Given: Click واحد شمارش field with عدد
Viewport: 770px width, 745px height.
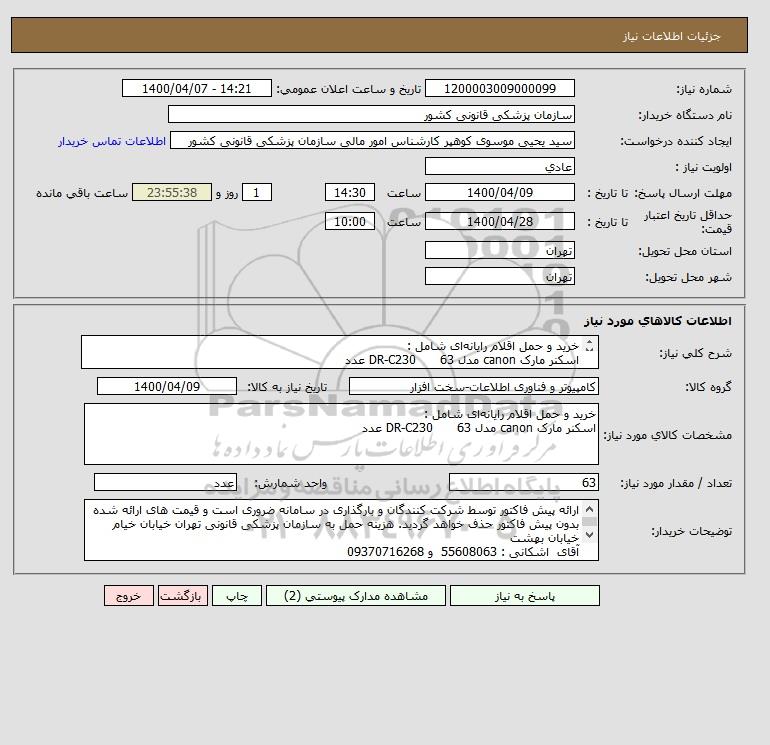Looking at the screenshot, I should [x=165, y=482].
